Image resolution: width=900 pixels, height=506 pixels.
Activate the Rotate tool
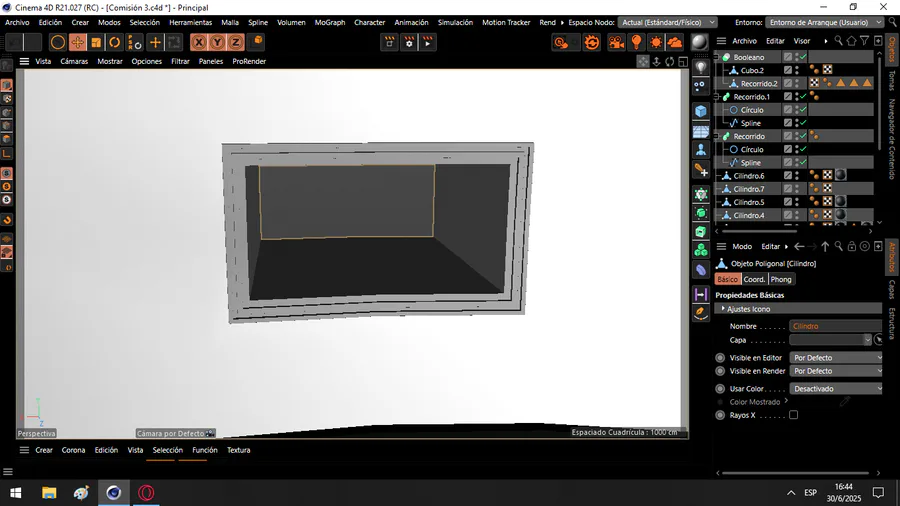(115, 42)
